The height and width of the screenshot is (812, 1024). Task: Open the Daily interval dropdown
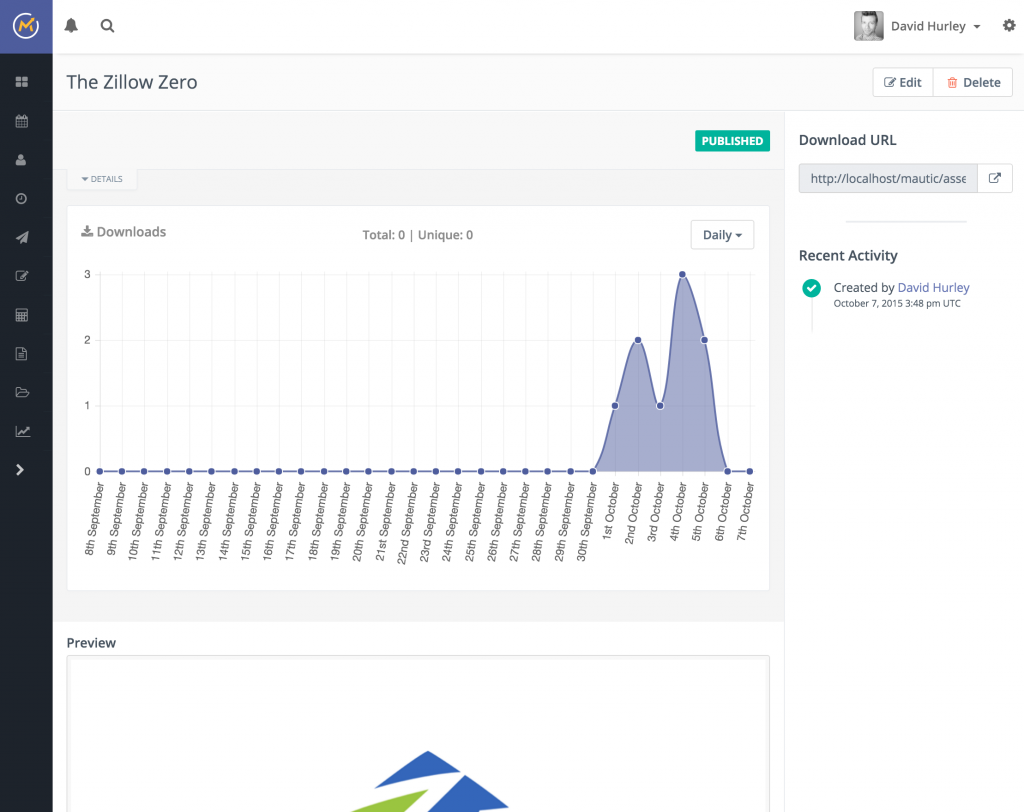tap(722, 235)
